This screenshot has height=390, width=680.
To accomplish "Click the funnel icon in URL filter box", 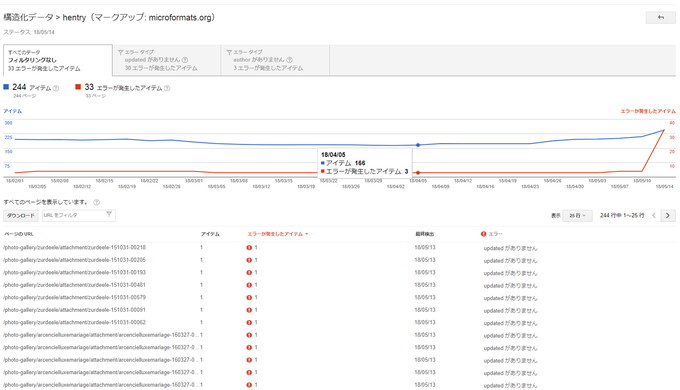I will pyautogui.click(x=109, y=214).
